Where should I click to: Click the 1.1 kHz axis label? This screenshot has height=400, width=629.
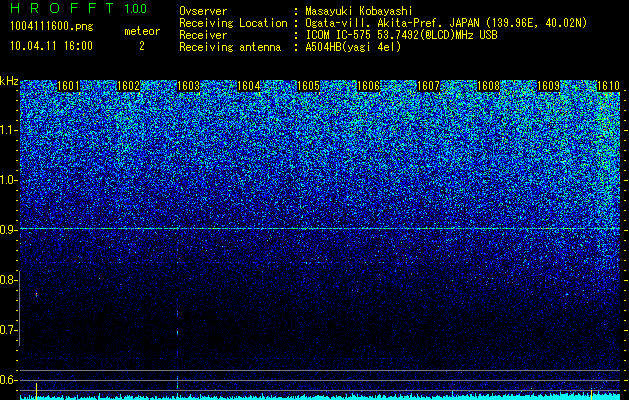pyautogui.click(x=7, y=130)
